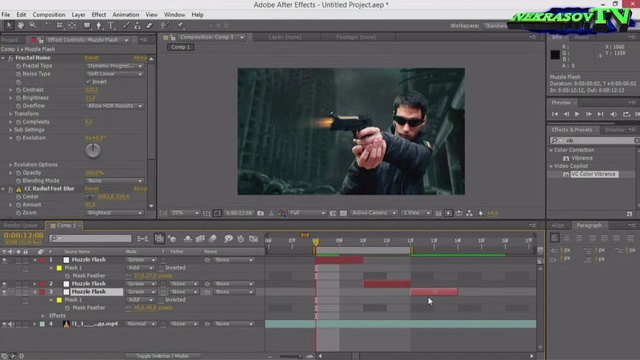
Task: Select the Type text tool
Action: pyautogui.click(x=111, y=25)
